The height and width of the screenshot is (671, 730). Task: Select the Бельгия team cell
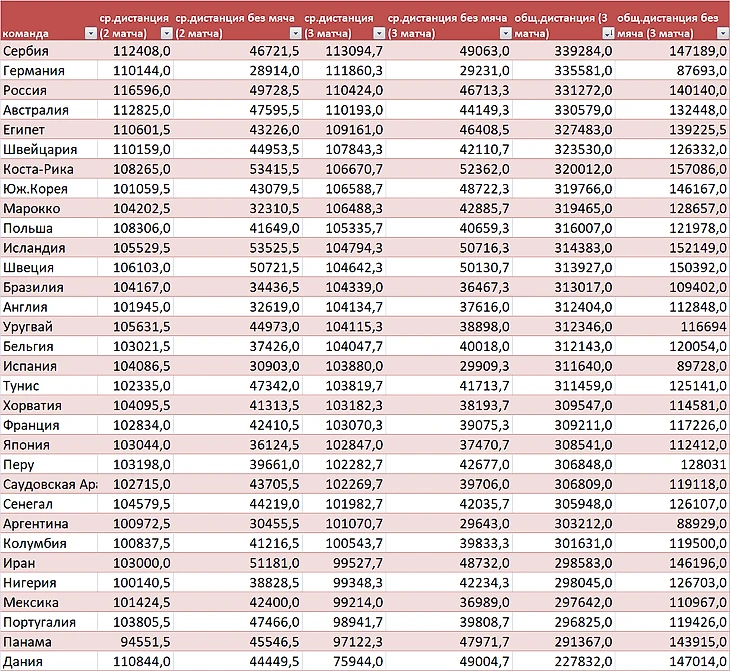tap(48, 346)
